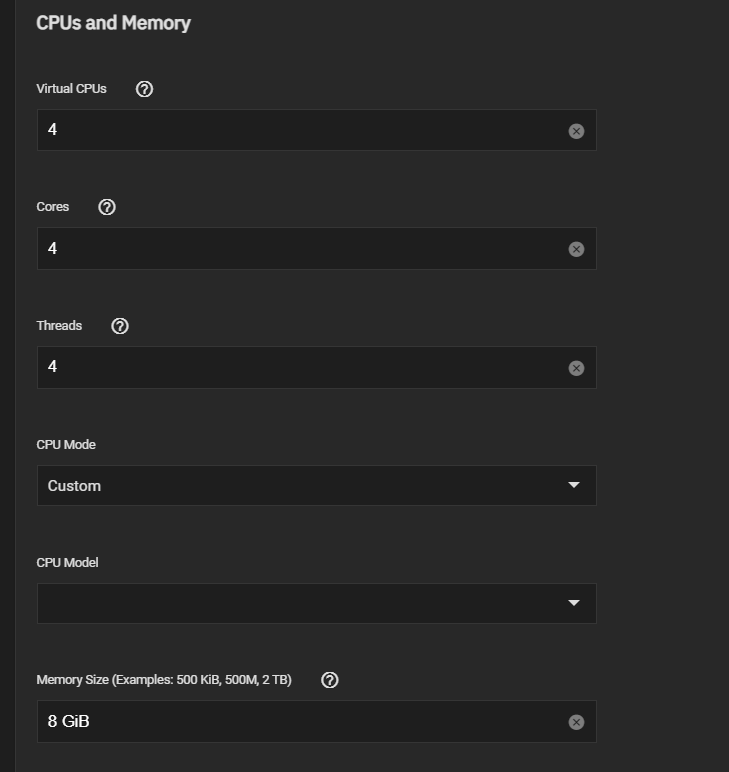This screenshot has height=772, width=729.
Task: Open the Virtual CPUs help tooltip icon
Action: click(144, 89)
